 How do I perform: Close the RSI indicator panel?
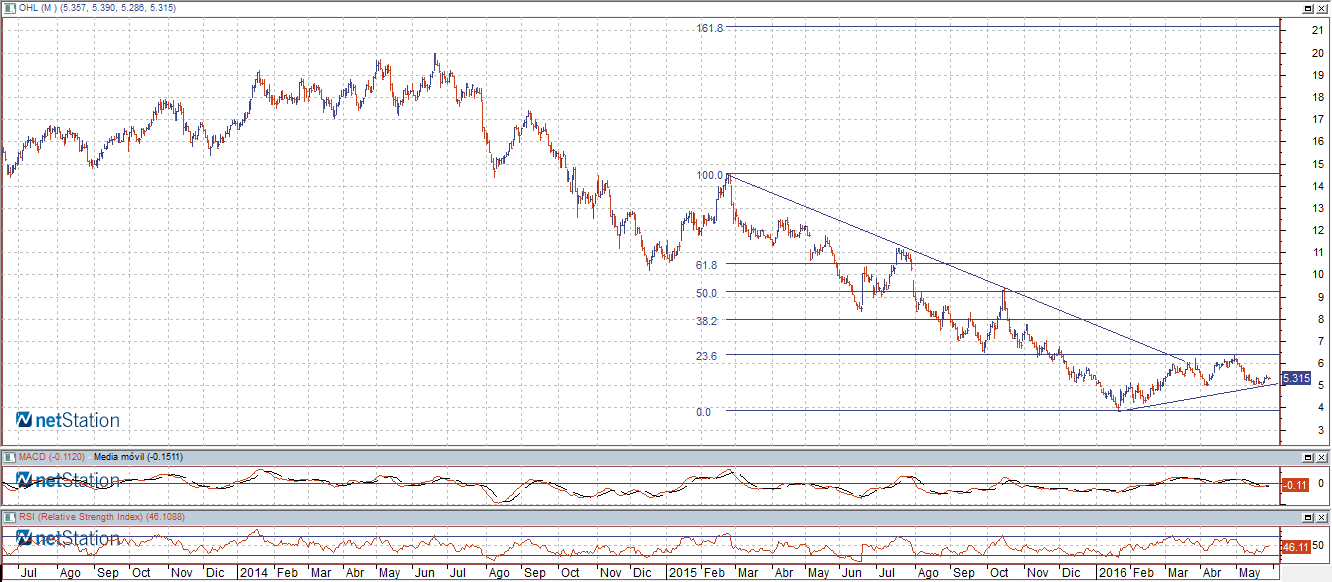[x=1322, y=517]
